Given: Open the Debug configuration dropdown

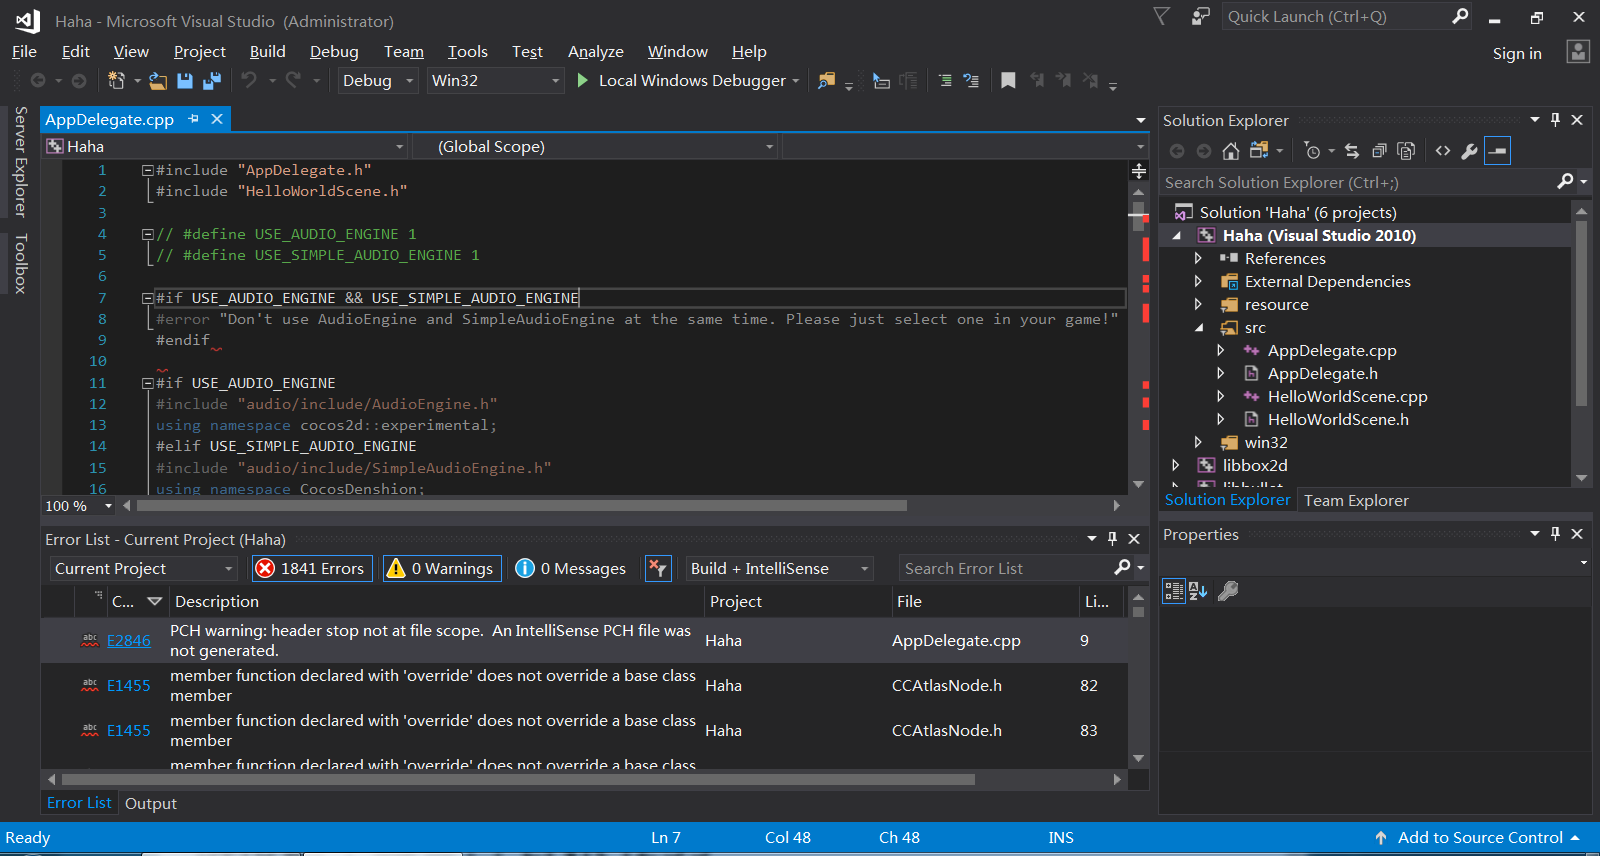Looking at the screenshot, I should pos(377,81).
